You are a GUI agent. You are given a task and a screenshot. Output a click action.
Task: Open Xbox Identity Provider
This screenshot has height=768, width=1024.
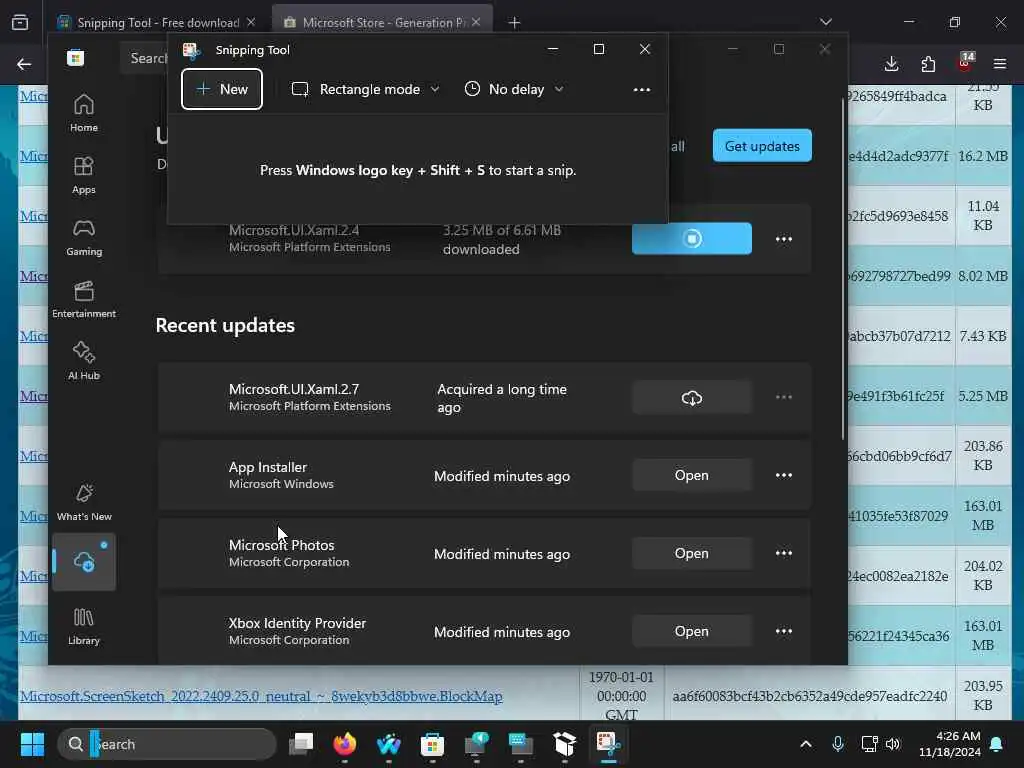(692, 632)
